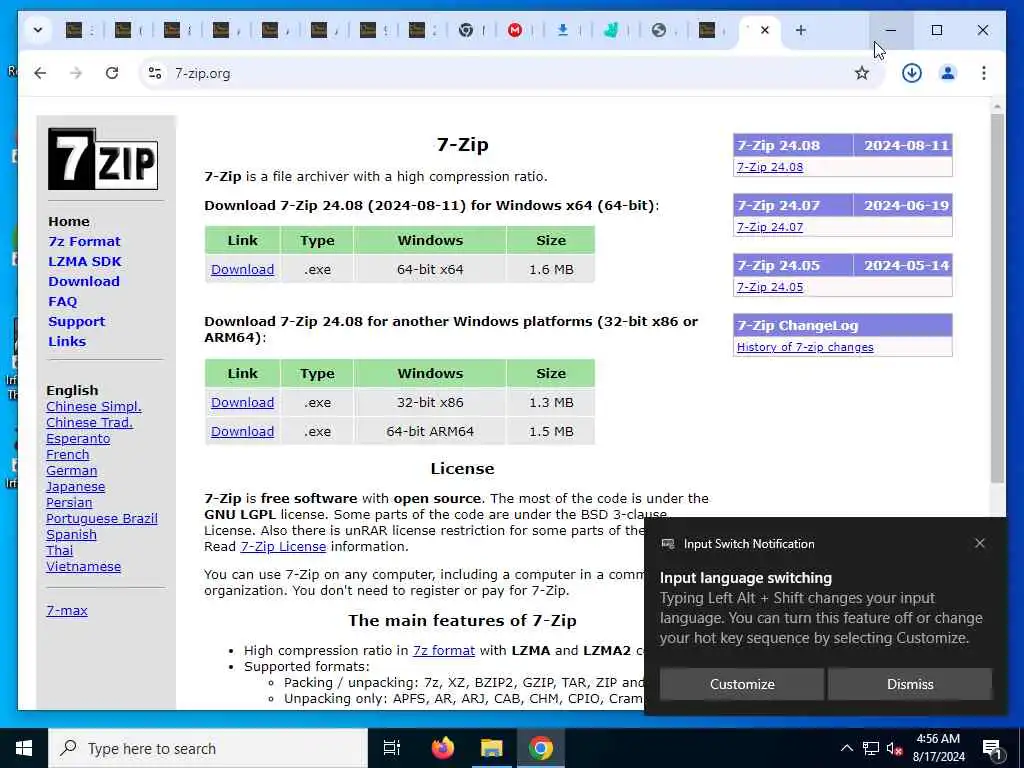This screenshot has width=1024, height=768.
Task: Close the Input Switch Notification
Action: point(980,543)
